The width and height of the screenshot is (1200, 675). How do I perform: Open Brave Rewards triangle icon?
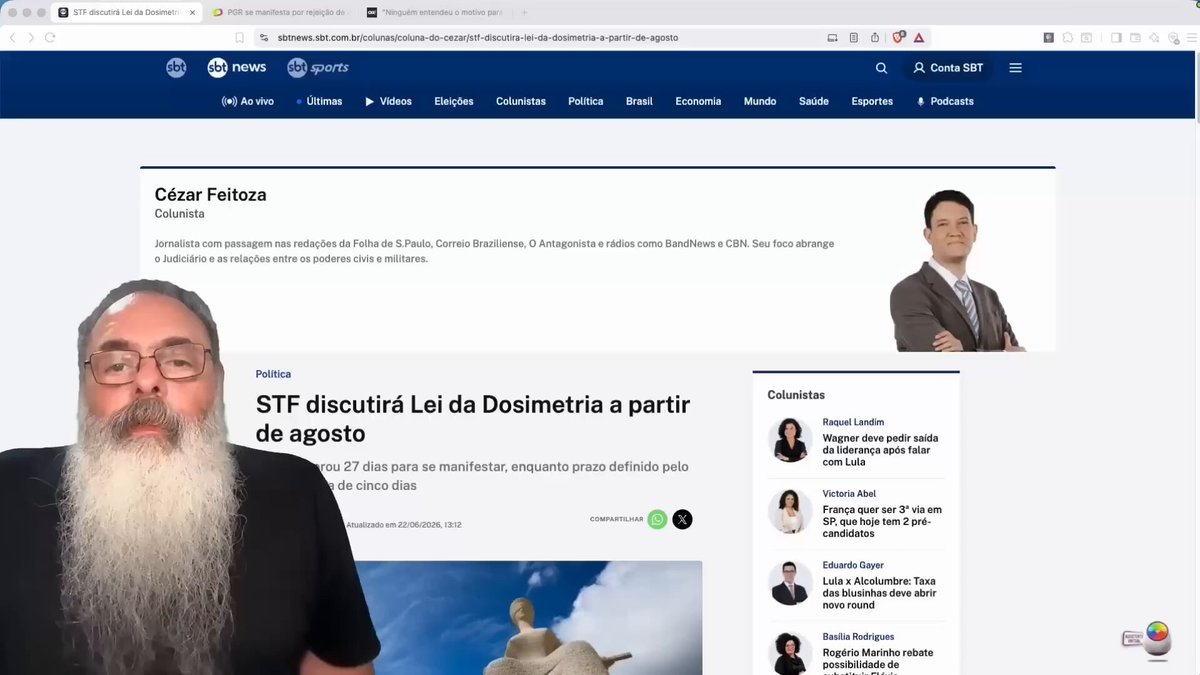click(918, 38)
